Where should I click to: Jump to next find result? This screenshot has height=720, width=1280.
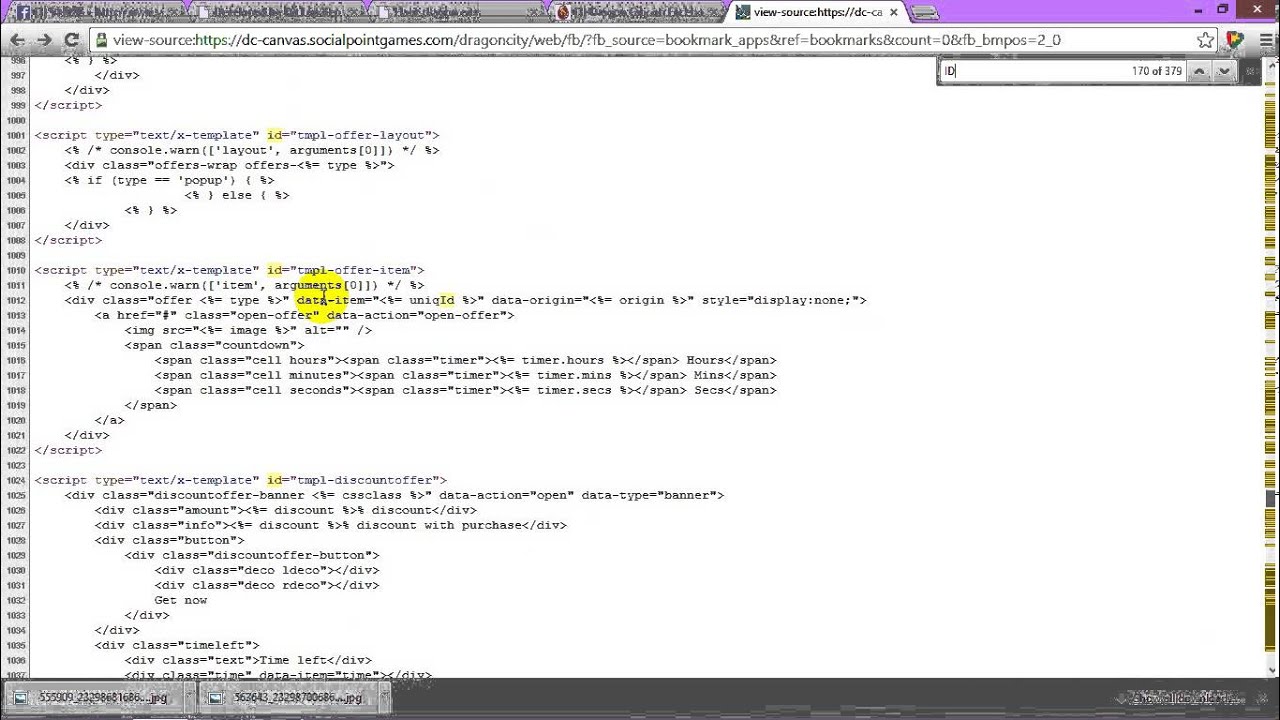[1223, 71]
